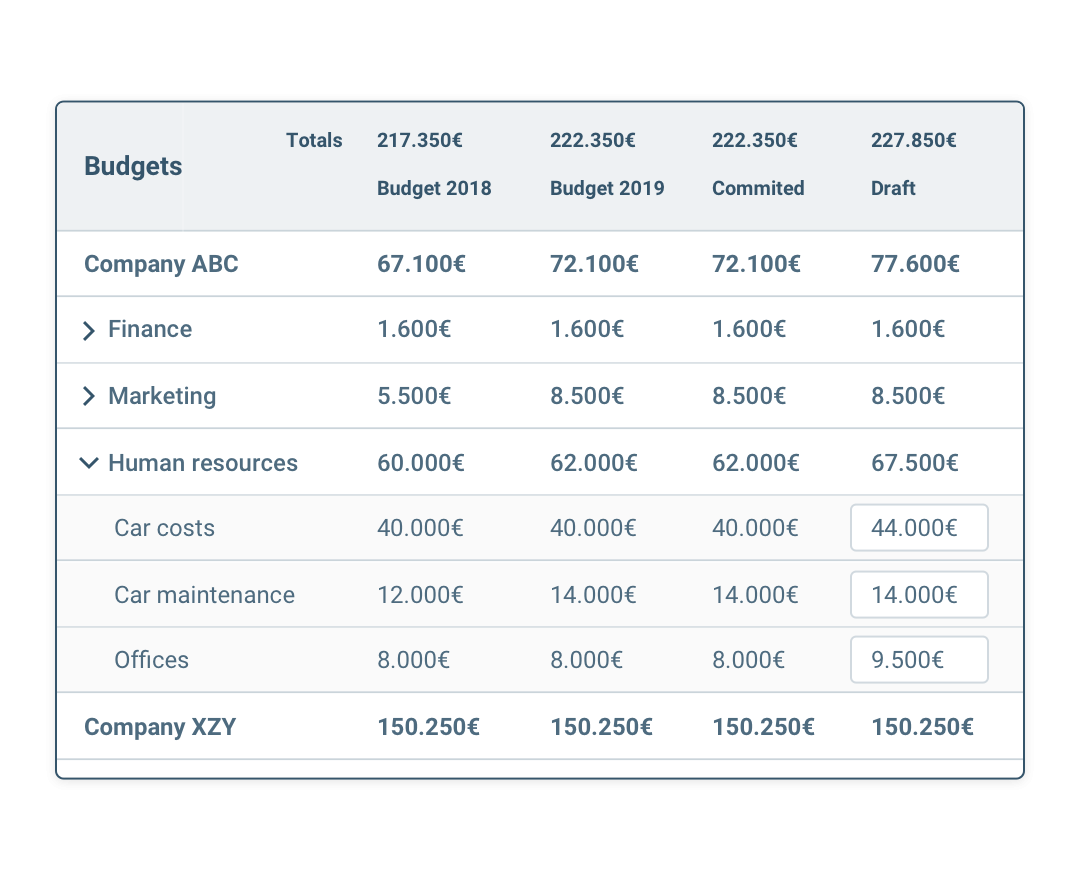This screenshot has width=1080, height=880.
Task: Click the Car maintenance row label
Action: point(205,594)
